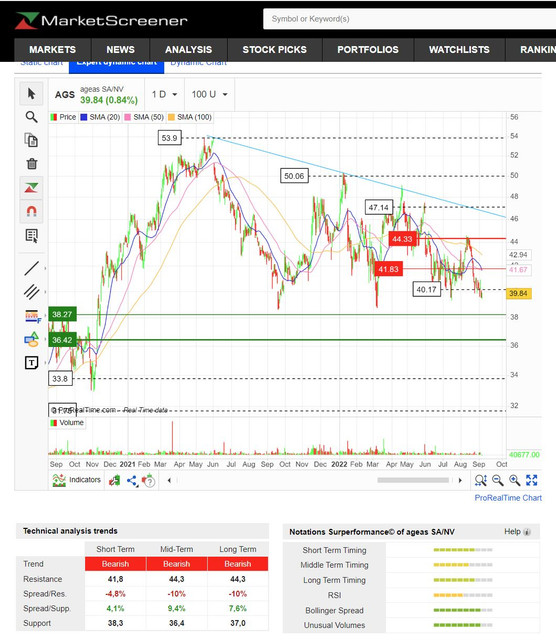The height and width of the screenshot is (640, 556).
Task: Click the 53.9 price level label
Action: tap(169, 138)
